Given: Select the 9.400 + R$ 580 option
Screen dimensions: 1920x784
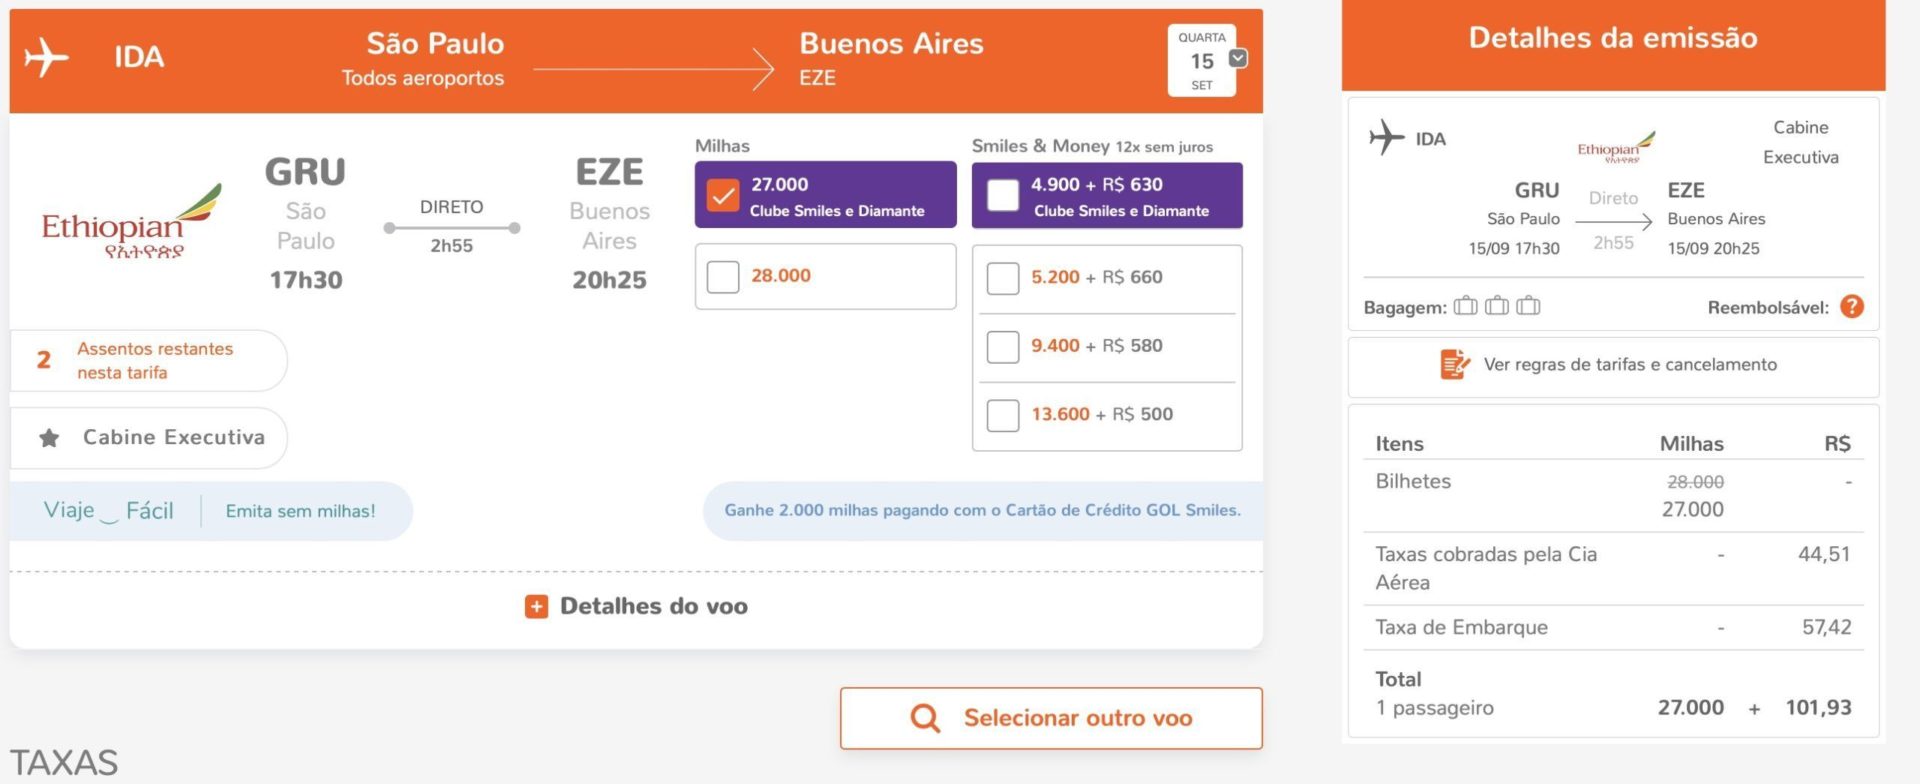Looking at the screenshot, I should pyautogui.click(x=1003, y=347).
